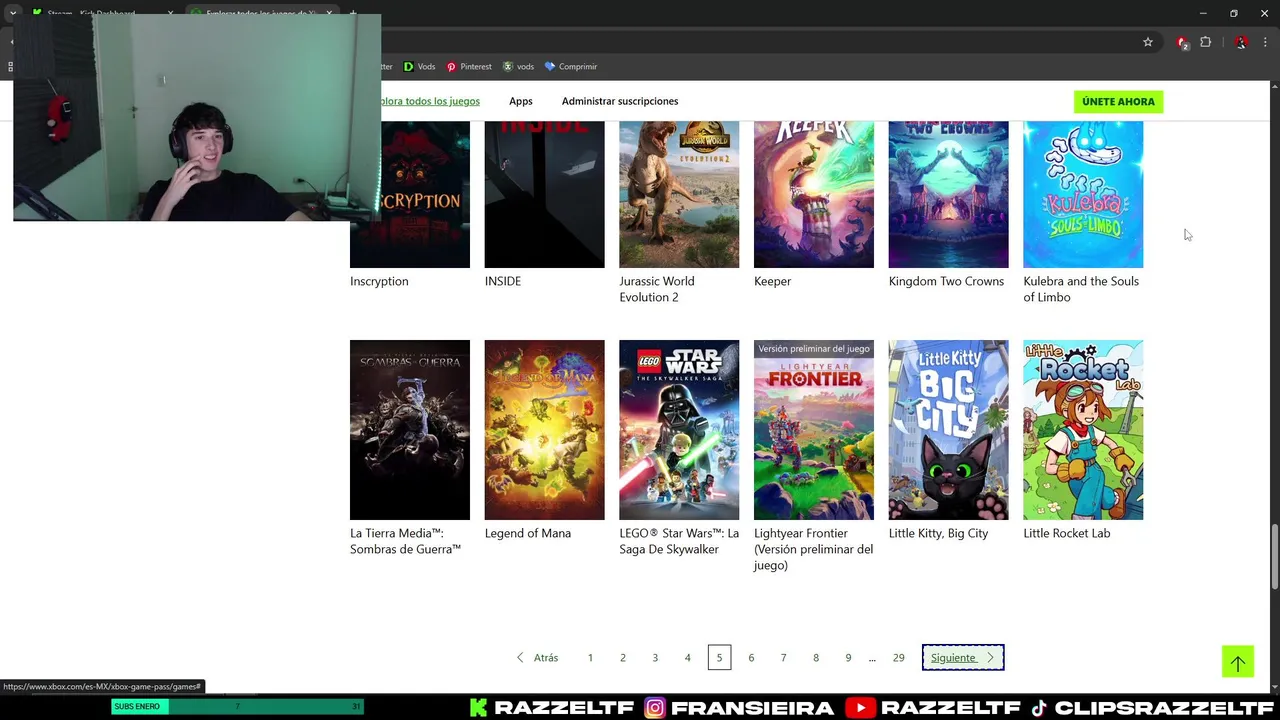Open the LEGO Star Wars cover

click(x=679, y=430)
